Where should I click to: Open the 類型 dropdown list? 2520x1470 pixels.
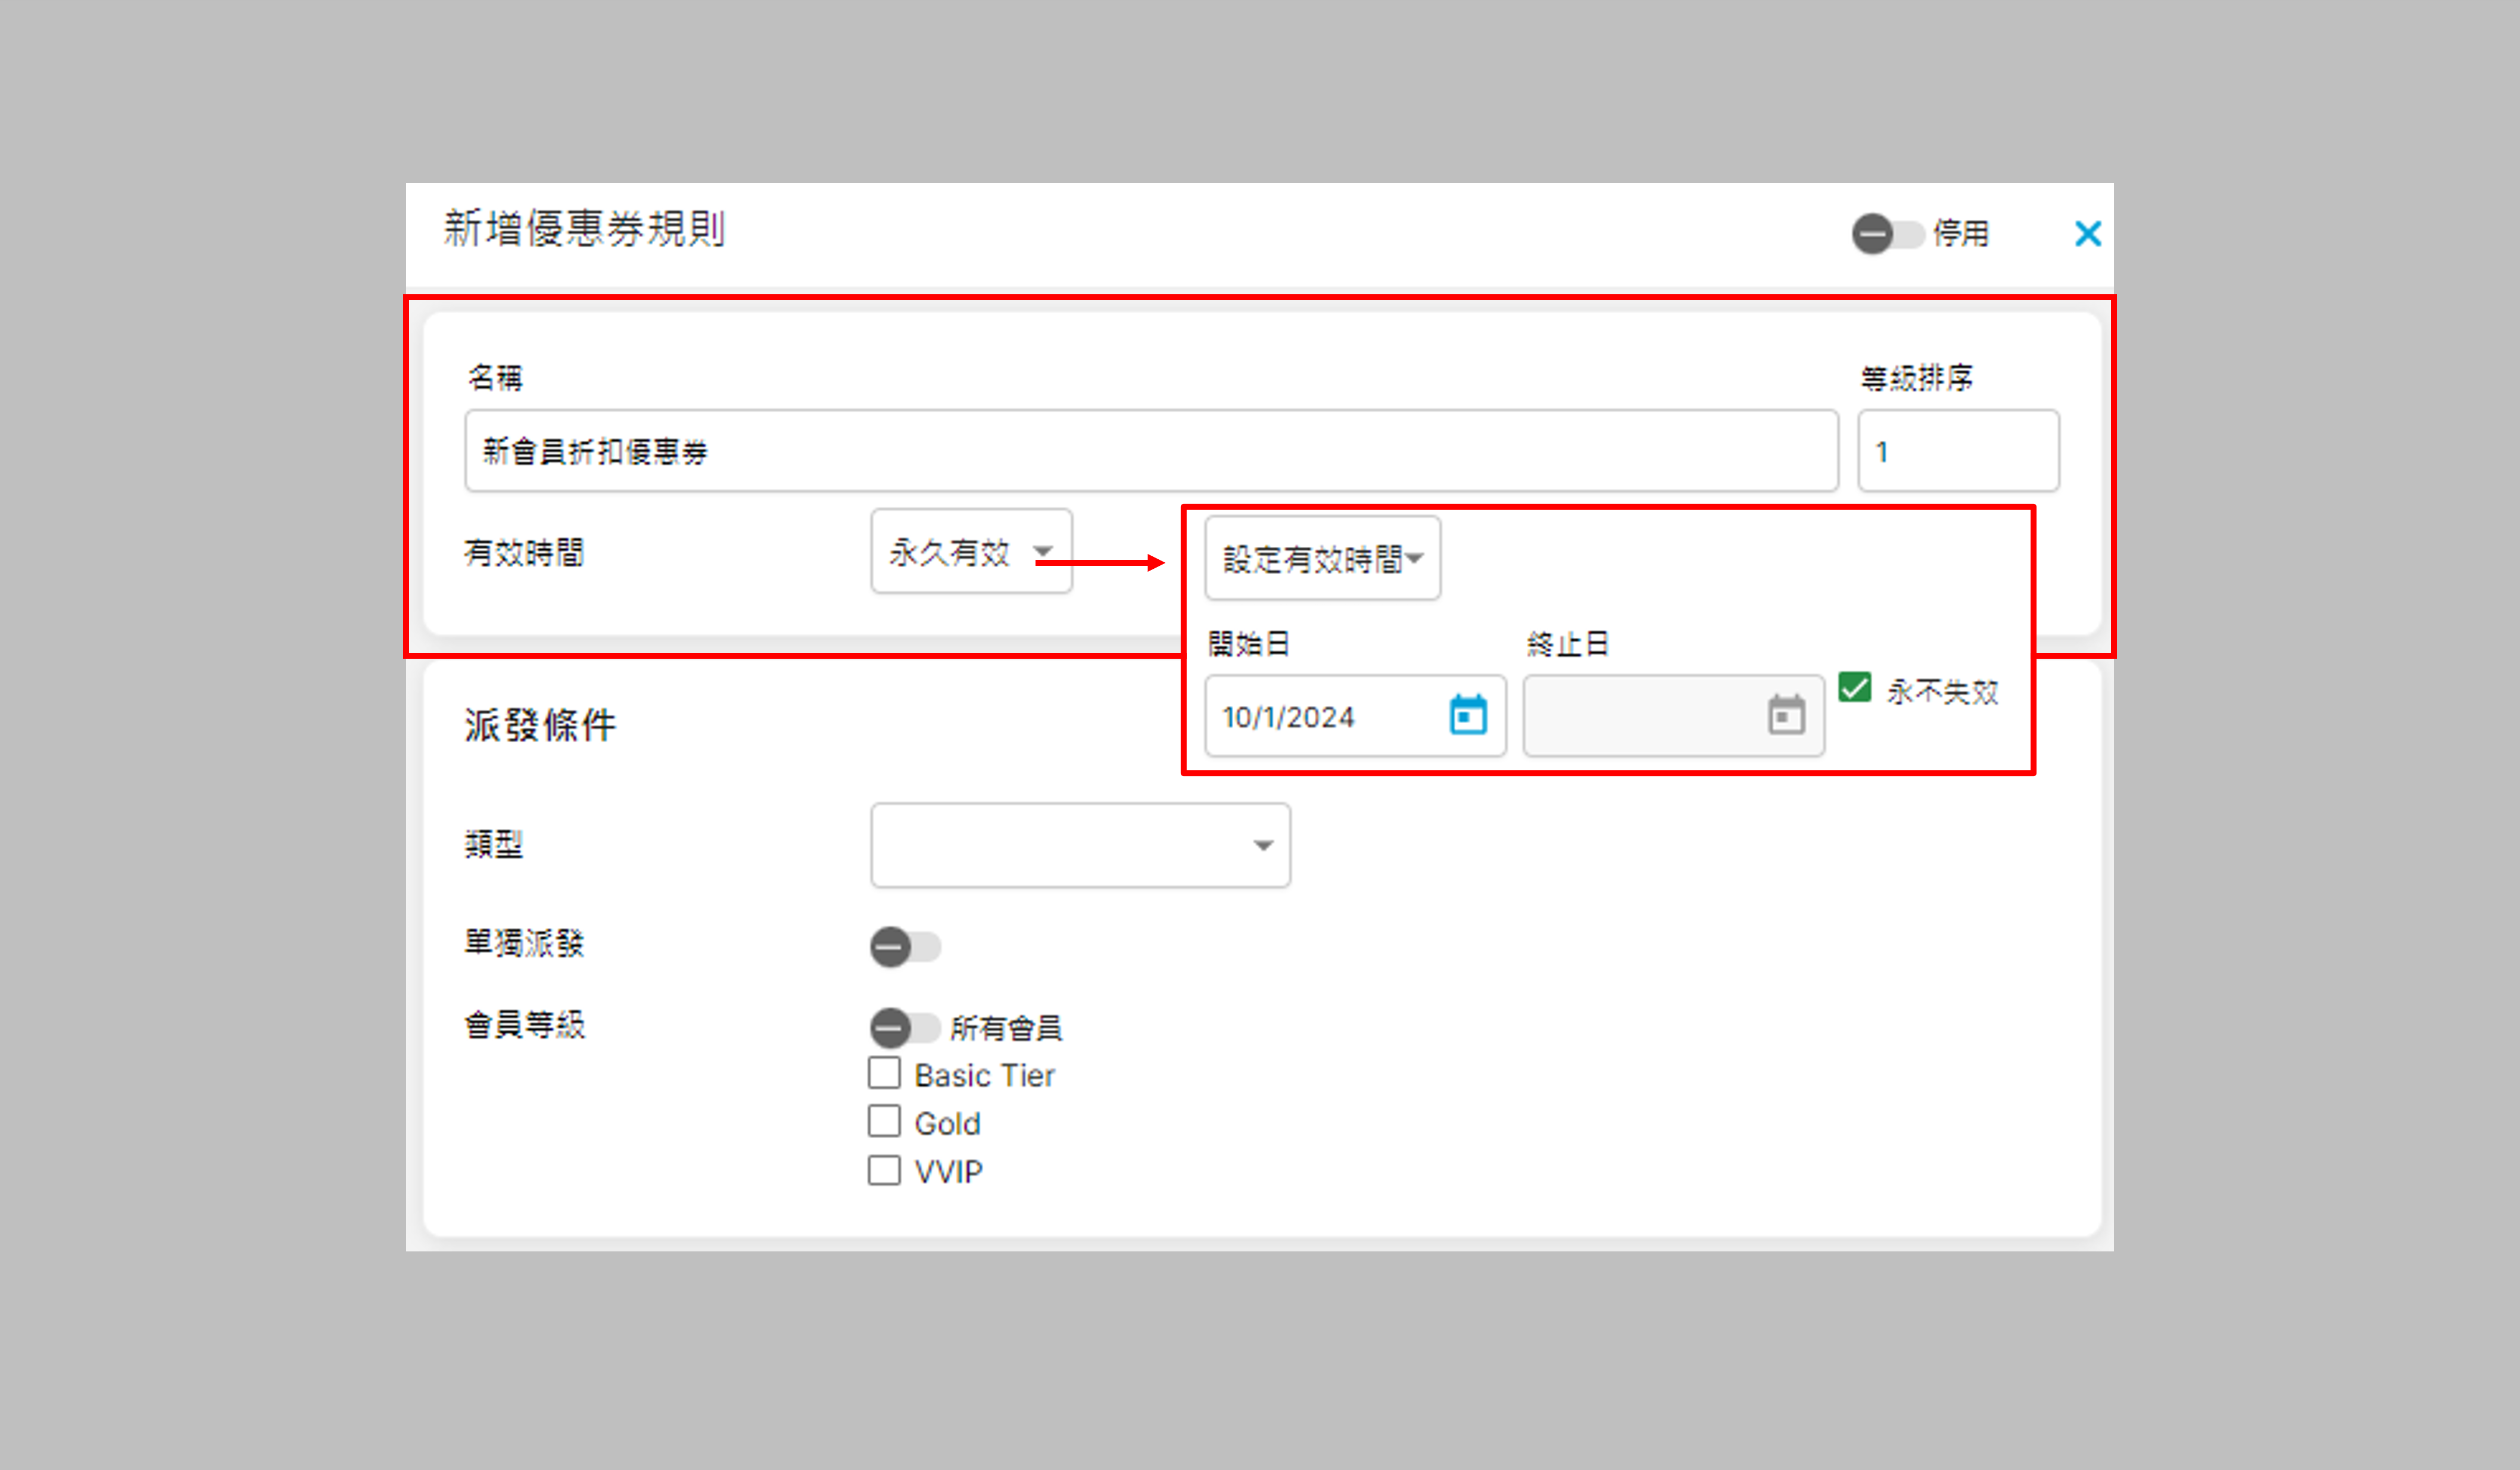pos(1080,846)
